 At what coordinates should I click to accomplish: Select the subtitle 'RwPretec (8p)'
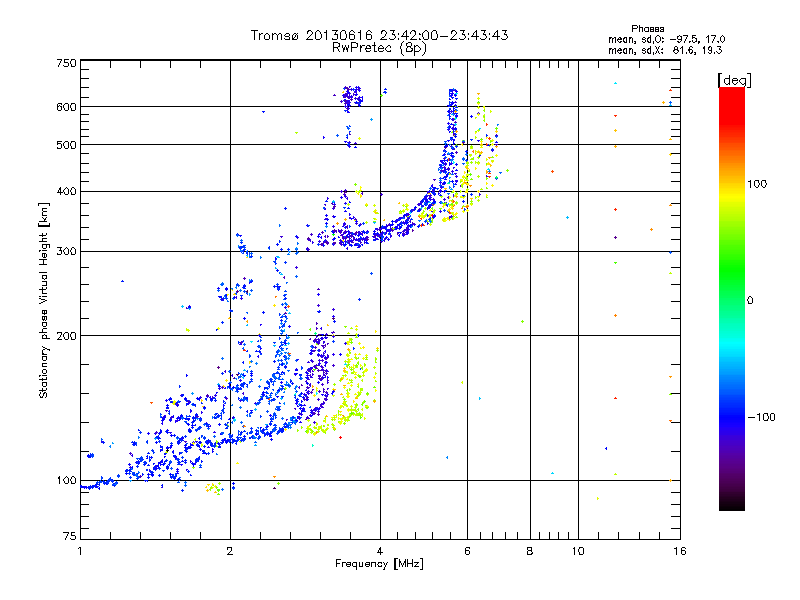[379, 48]
